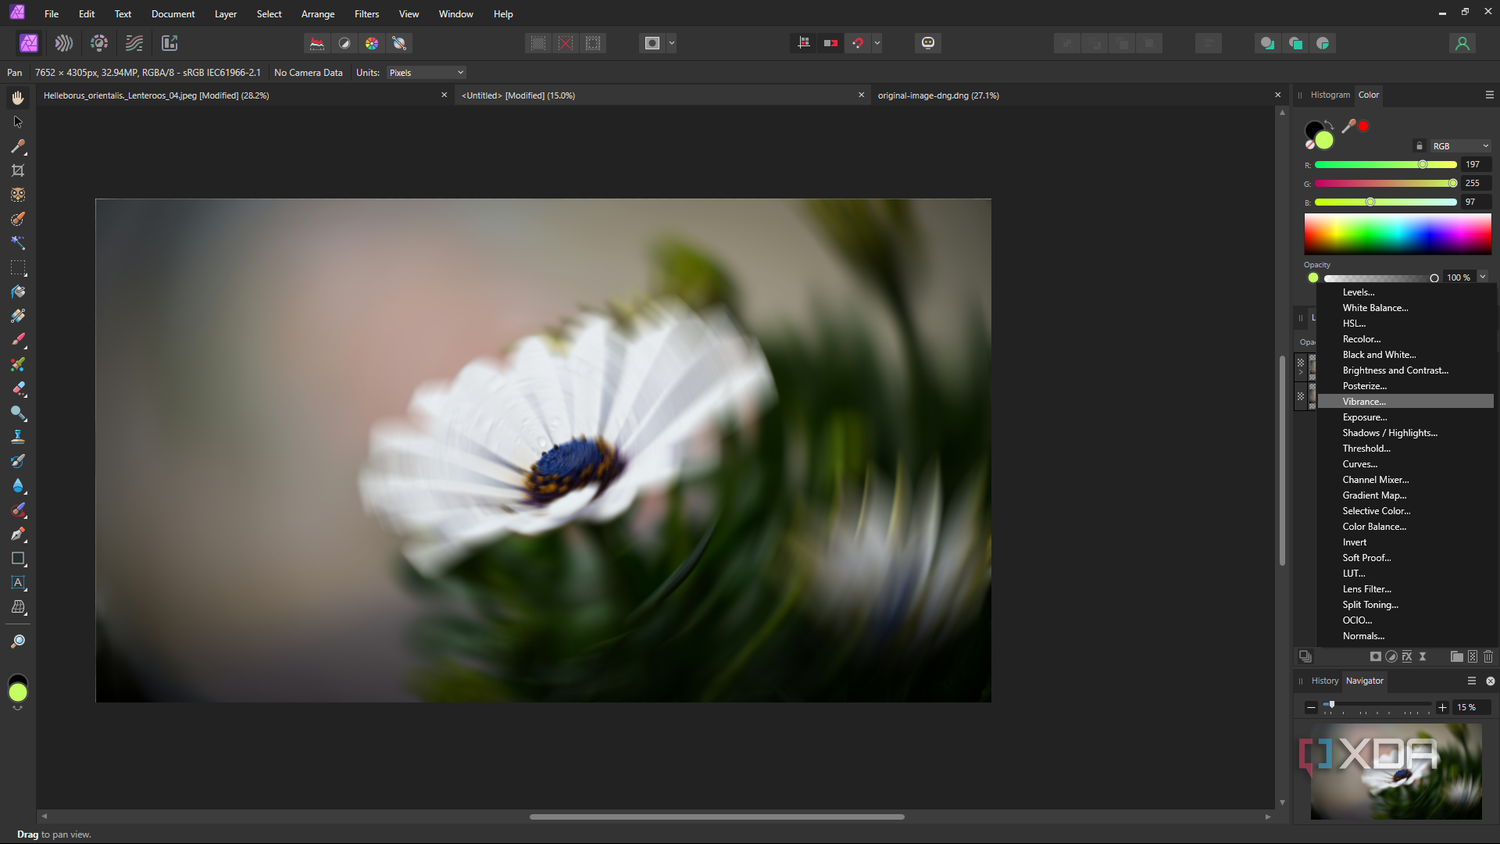The height and width of the screenshot is (844, 1500).
Task: Switch to the Export Persona
Action: pos(170,43)
